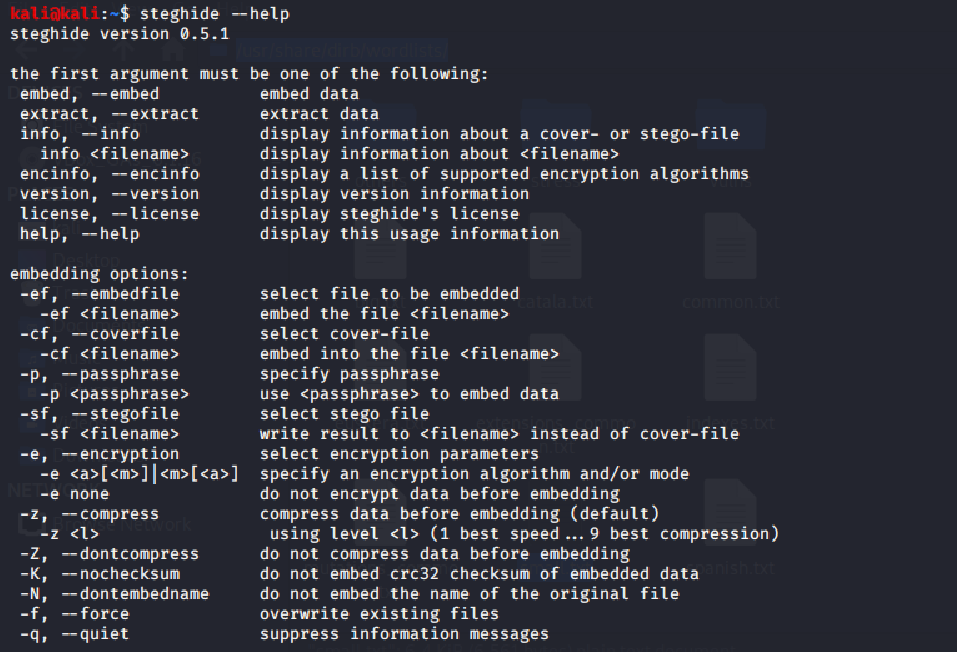Click the 'embedding options:' heading
Image resolution: width=957 pixels, height=652 pixels.
pyautogui.click(x=99, y=273)
